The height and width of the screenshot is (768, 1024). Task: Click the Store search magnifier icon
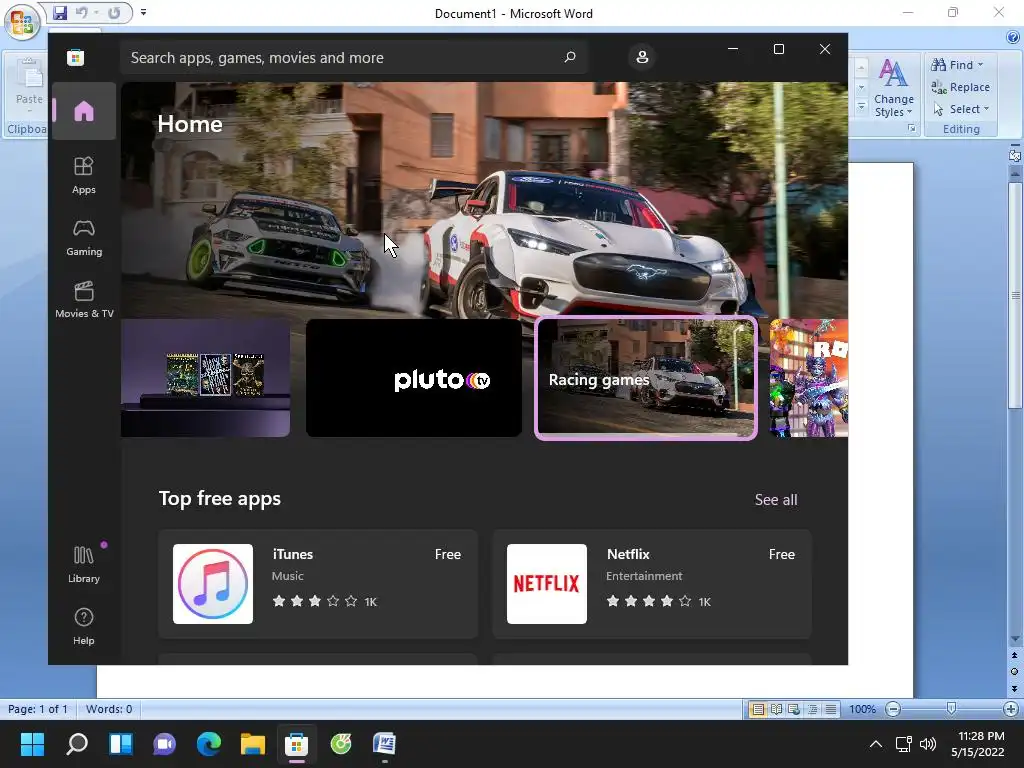pyautogui.click(x=569, y=57)
